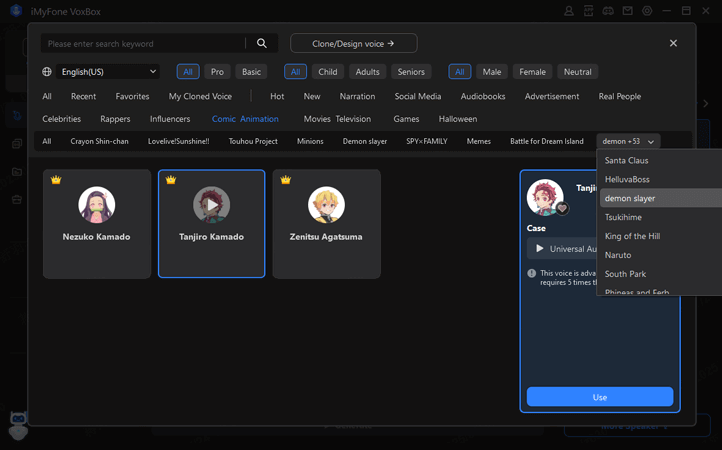Filter by Seniors age
Screen dimensions: 722x450
[x=411, y=72]
